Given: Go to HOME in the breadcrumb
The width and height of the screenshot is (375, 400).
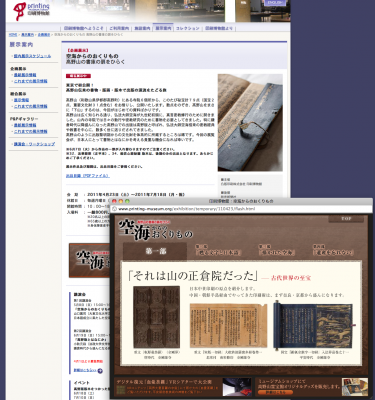Looking at the screenshot, I should pyautogui.click(x=13, y=35).
